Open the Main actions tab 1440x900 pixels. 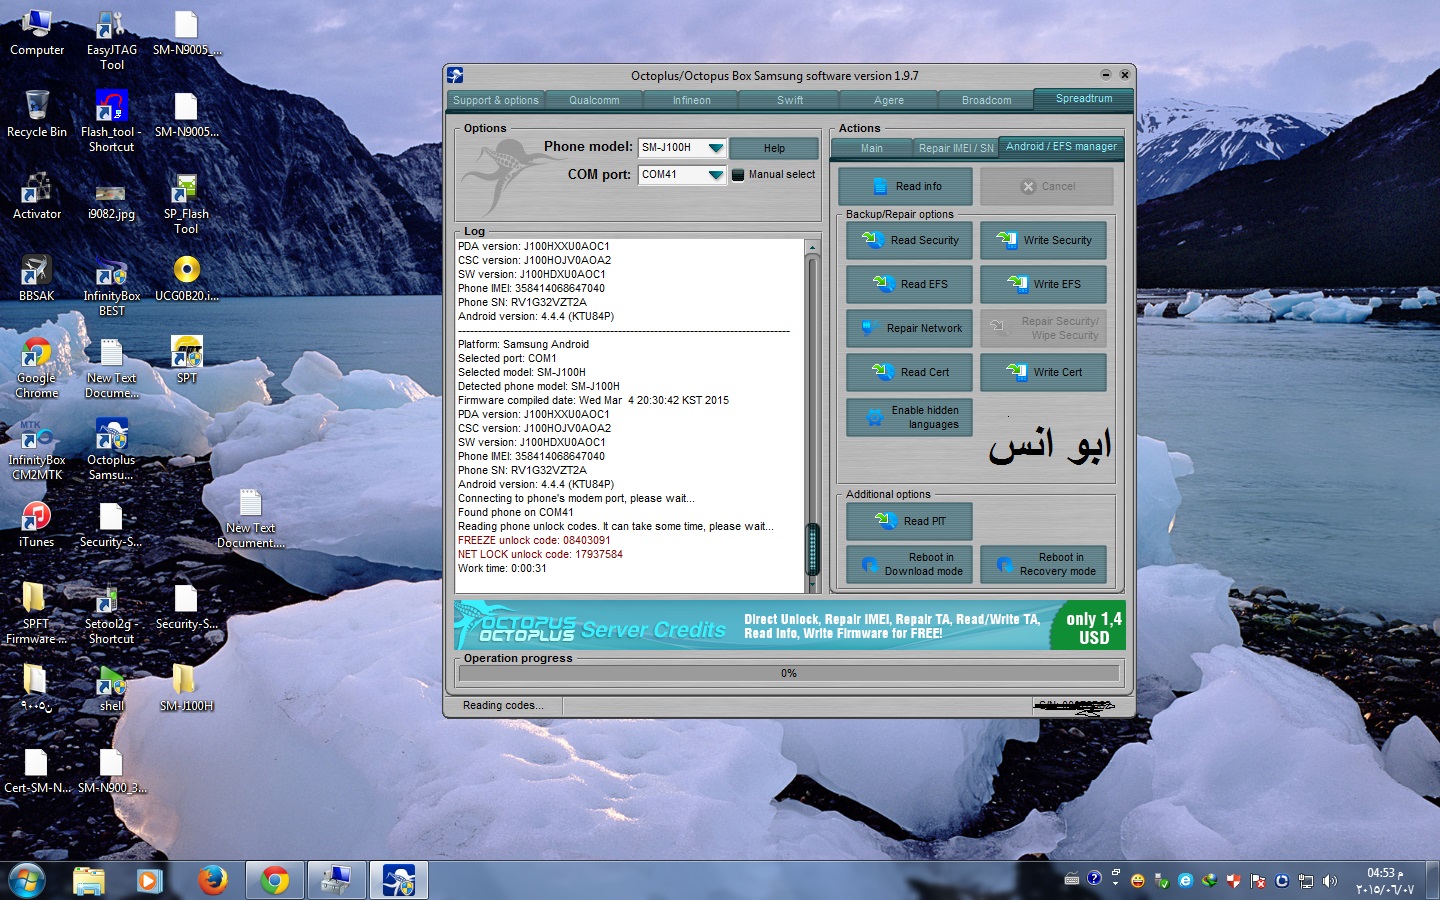pyautogui.click(x=872, y=148)
